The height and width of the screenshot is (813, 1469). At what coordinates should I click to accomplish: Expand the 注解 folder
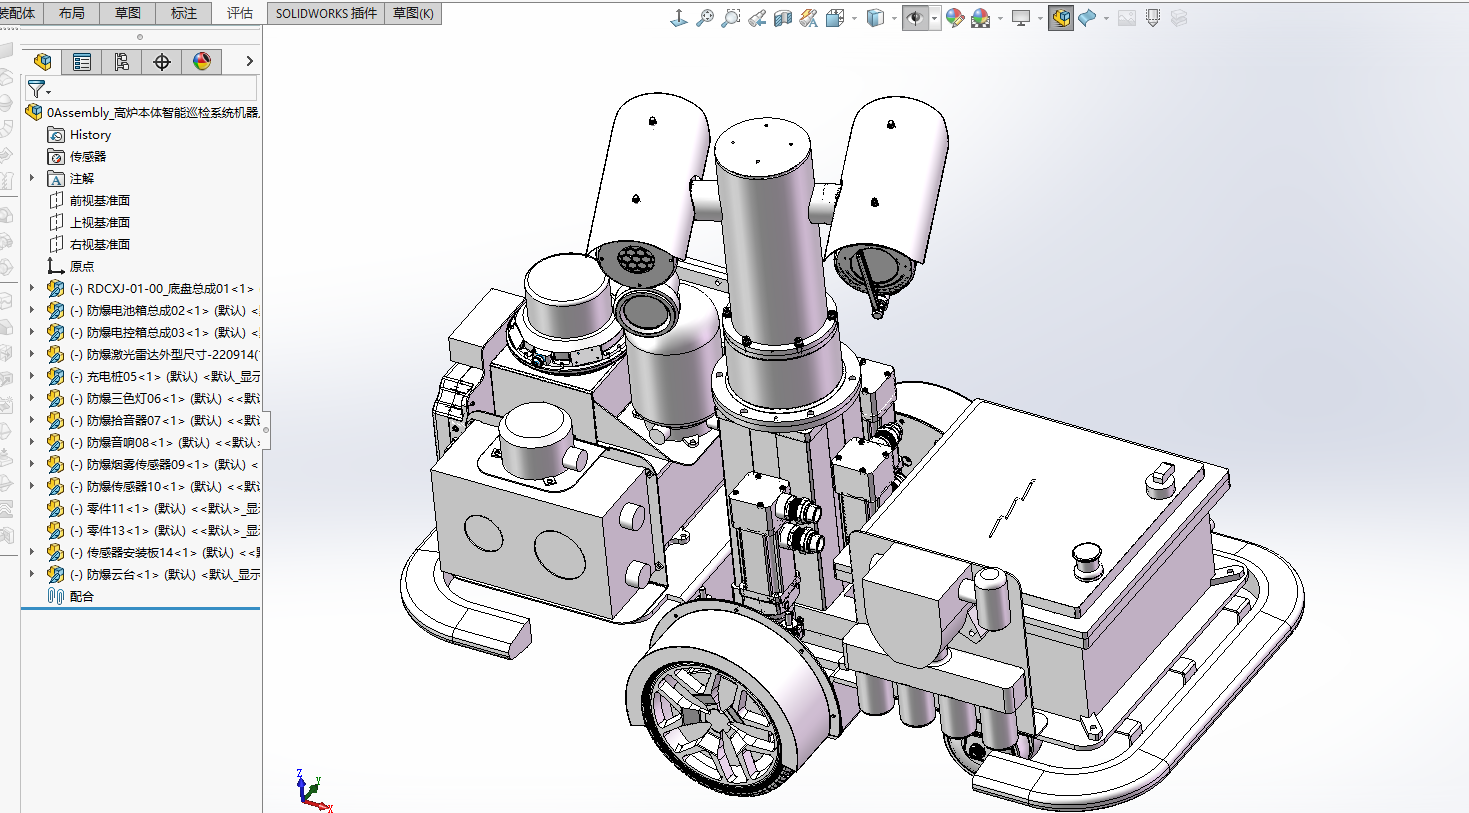pos(32,179)
